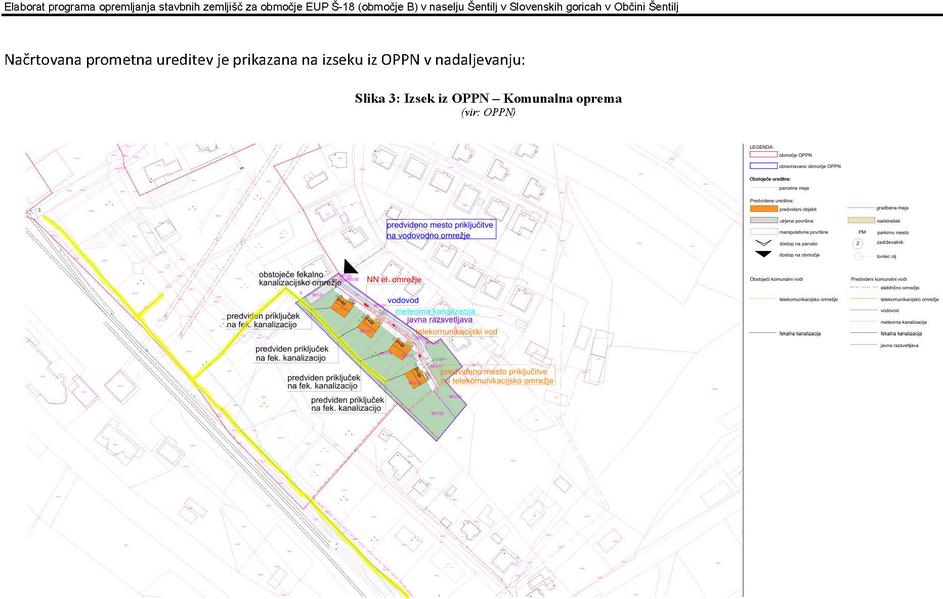Click the blue-outlined 'obravnavano območje OPPN' legend box
The image size is (943, 599).
(x=764, y=166)
